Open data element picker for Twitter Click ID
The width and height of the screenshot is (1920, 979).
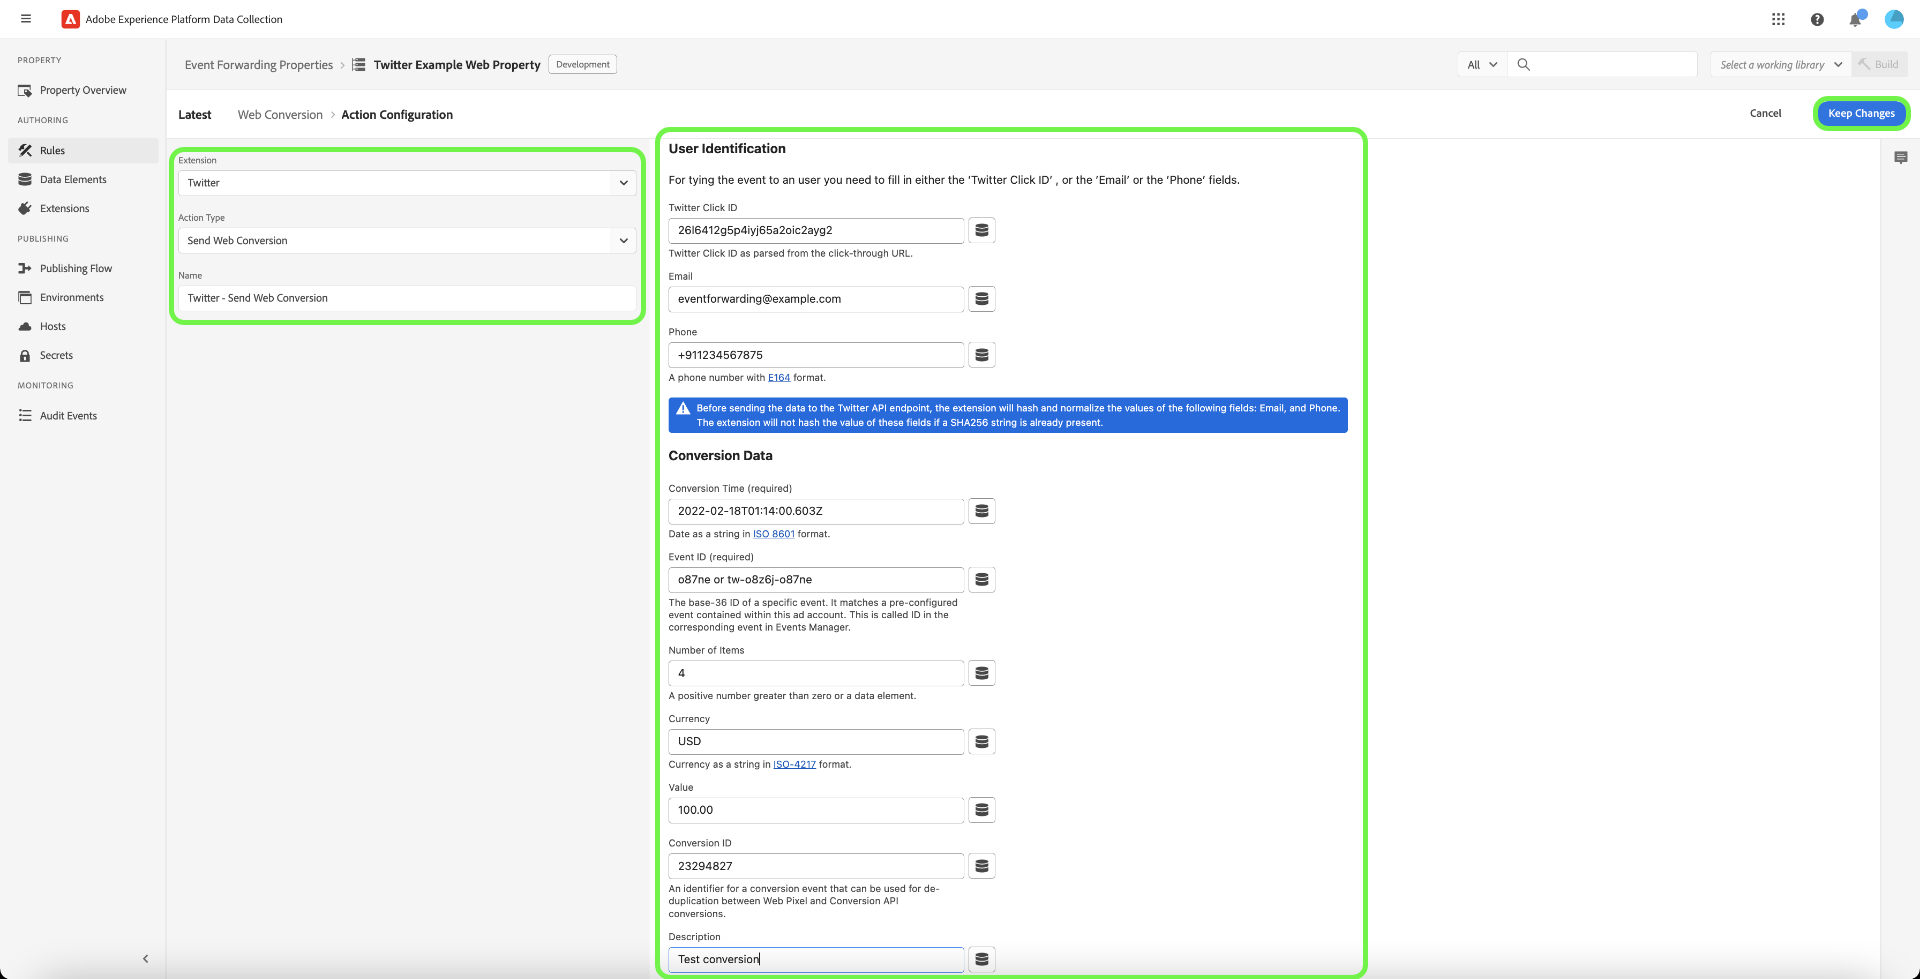click(x=982, y=230)
